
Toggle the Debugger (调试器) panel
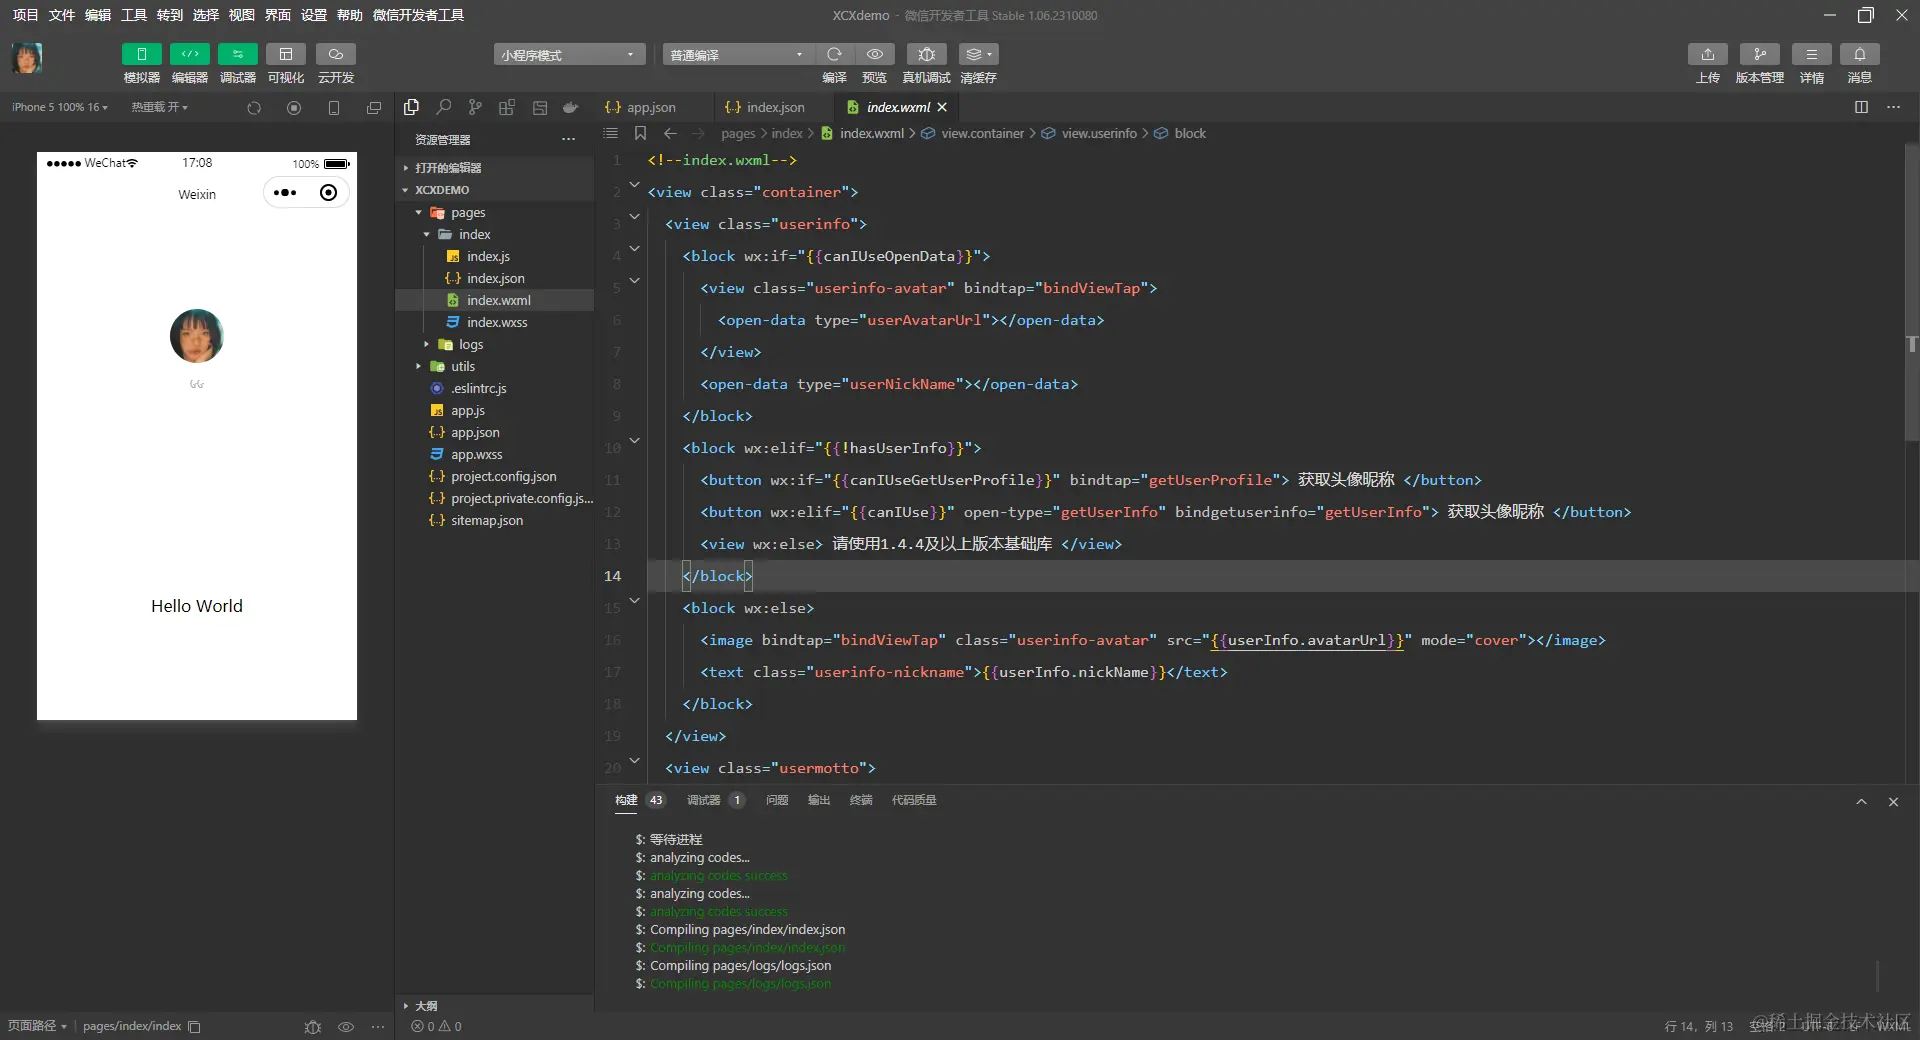pos(237,54)
